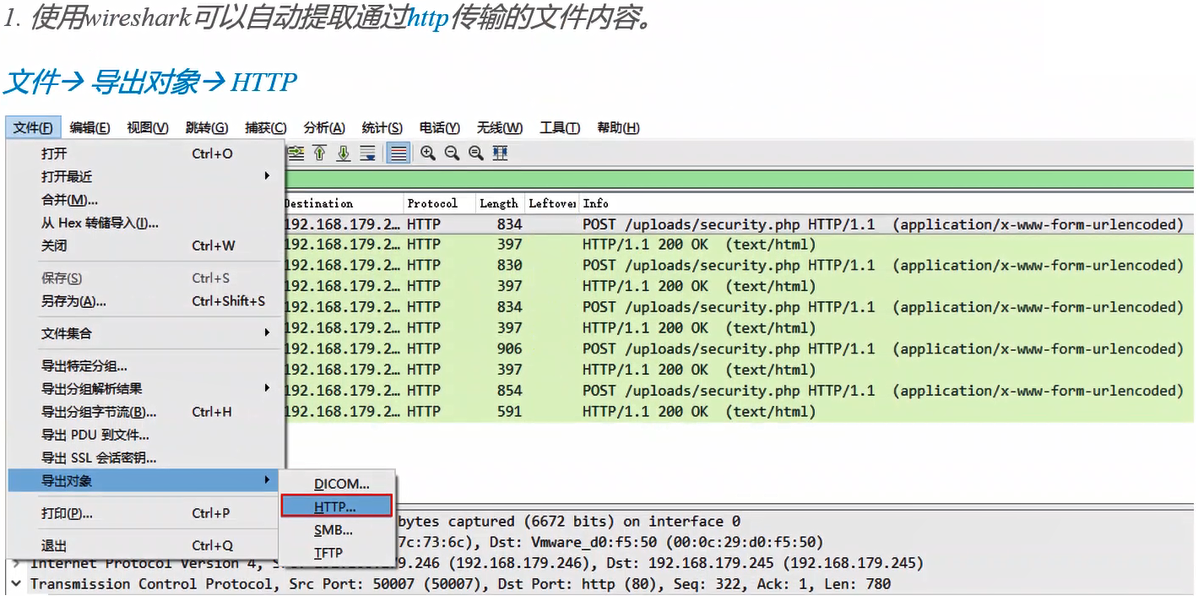The height and width of the screenshot is (596, 1196).
Task: Open the 帮助(H) menu
Action: [x=618, y=128]
